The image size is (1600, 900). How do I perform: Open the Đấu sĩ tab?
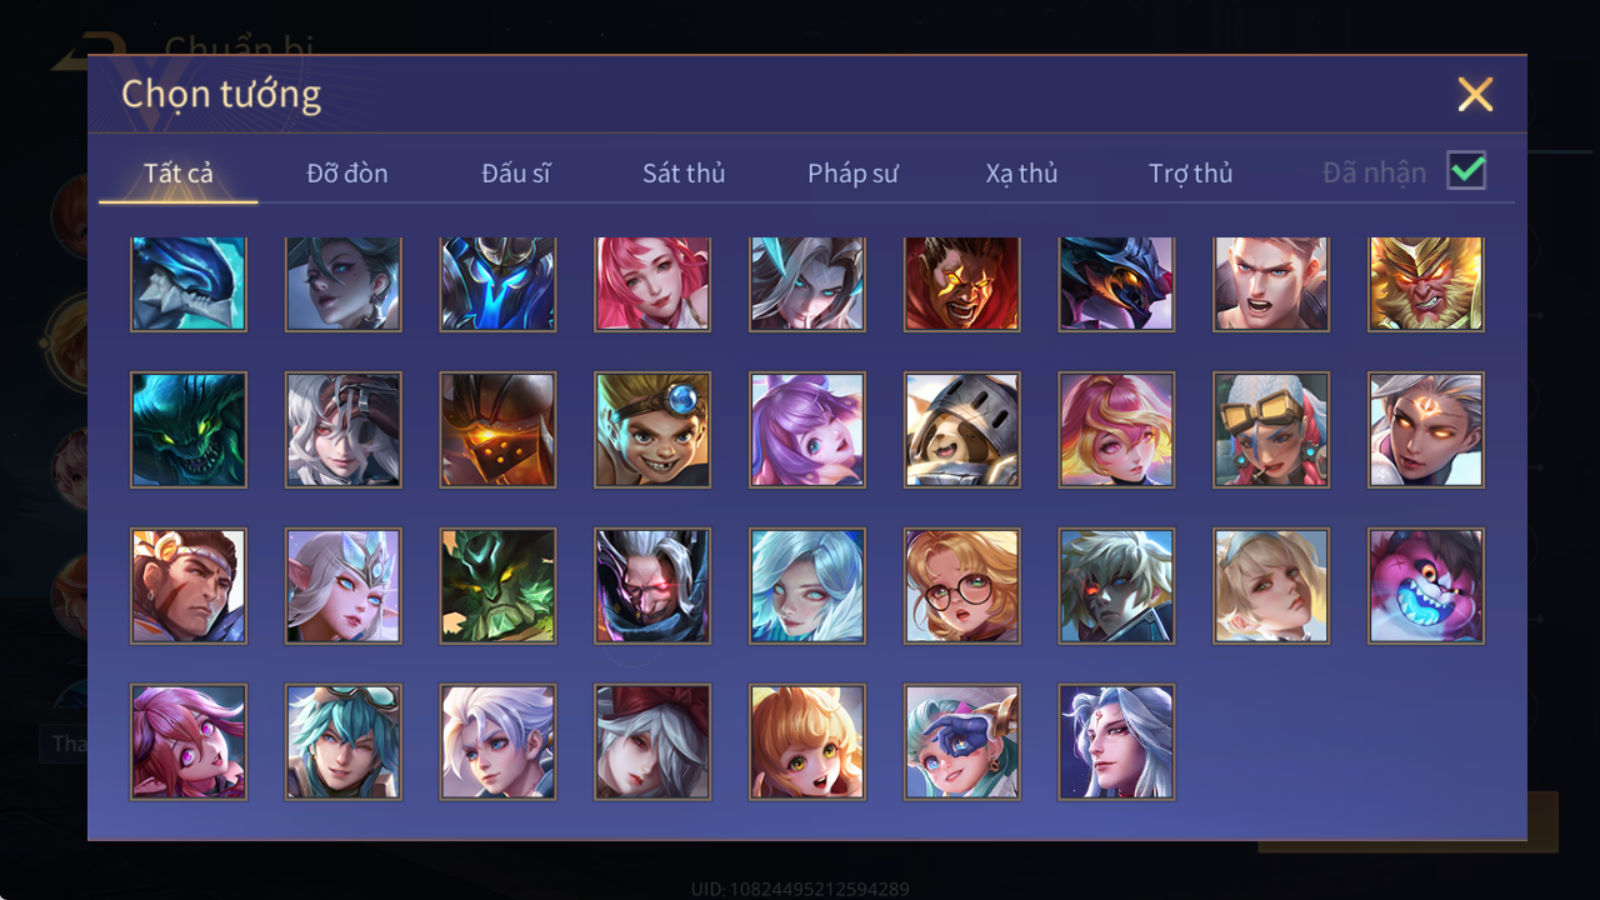(x=516, y=173)
